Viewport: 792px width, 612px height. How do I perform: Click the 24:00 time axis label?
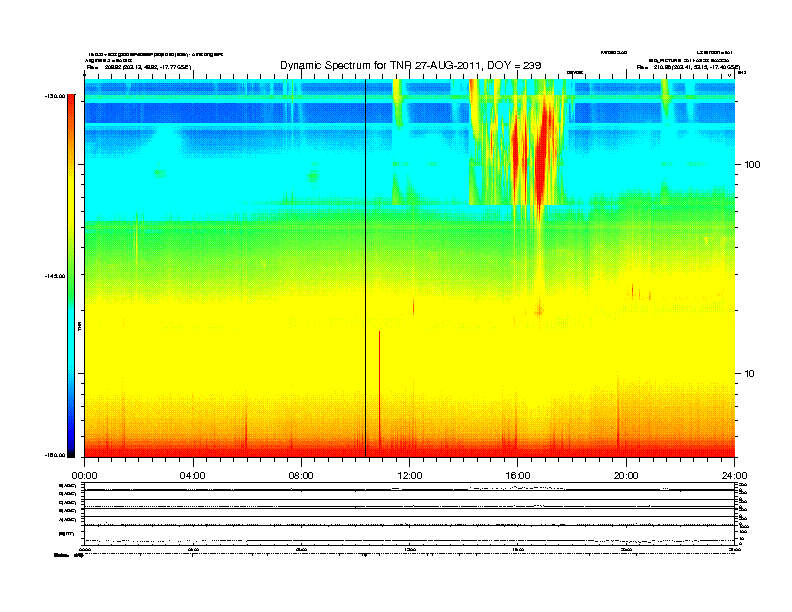pyautogui.click(x=734, y=476)
